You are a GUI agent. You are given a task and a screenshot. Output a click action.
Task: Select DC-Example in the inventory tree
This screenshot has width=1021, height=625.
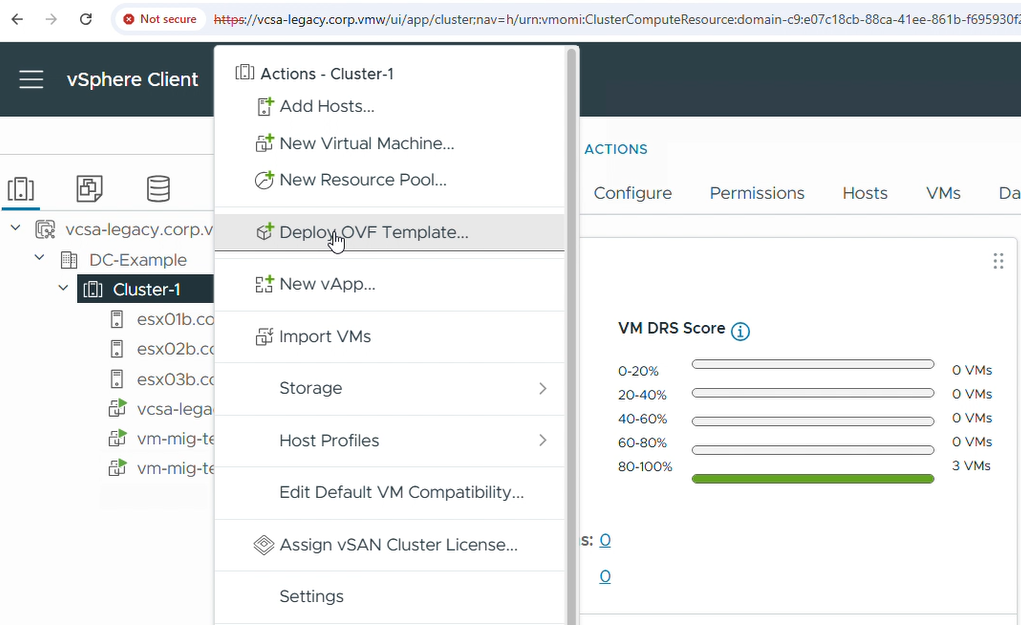(x=138, y=260)
